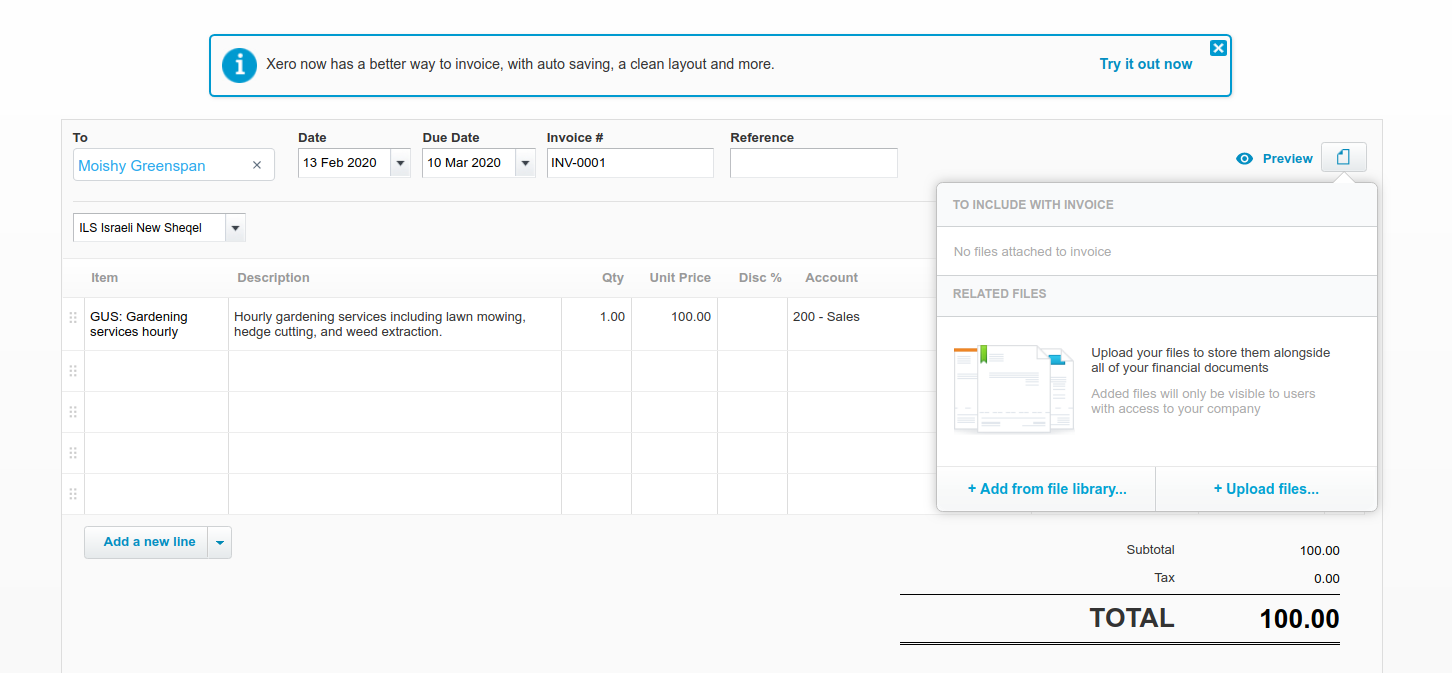Click the drag handle of the second row
The image size is (1452, 673).
73,371
